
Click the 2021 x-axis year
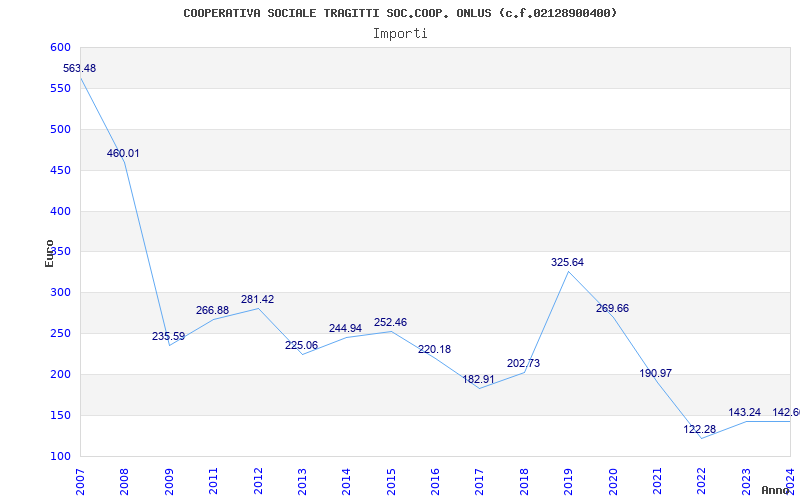pyautogui.click(x=657, y=482)
